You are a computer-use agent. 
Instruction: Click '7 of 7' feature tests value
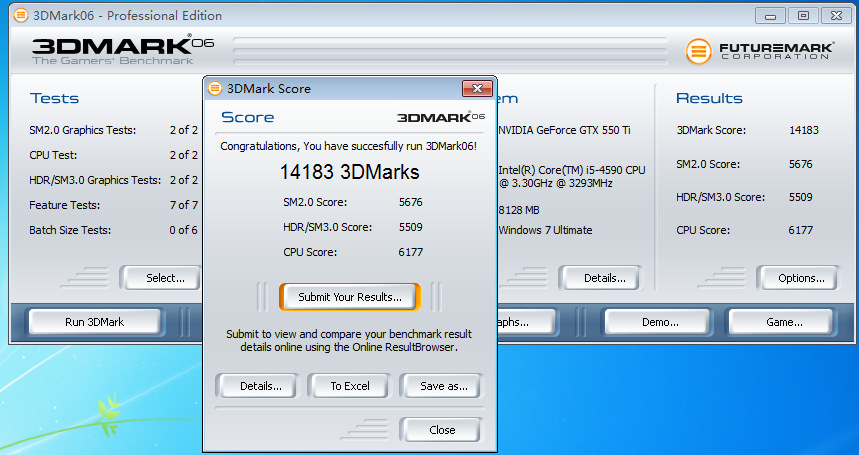[184, 205]
